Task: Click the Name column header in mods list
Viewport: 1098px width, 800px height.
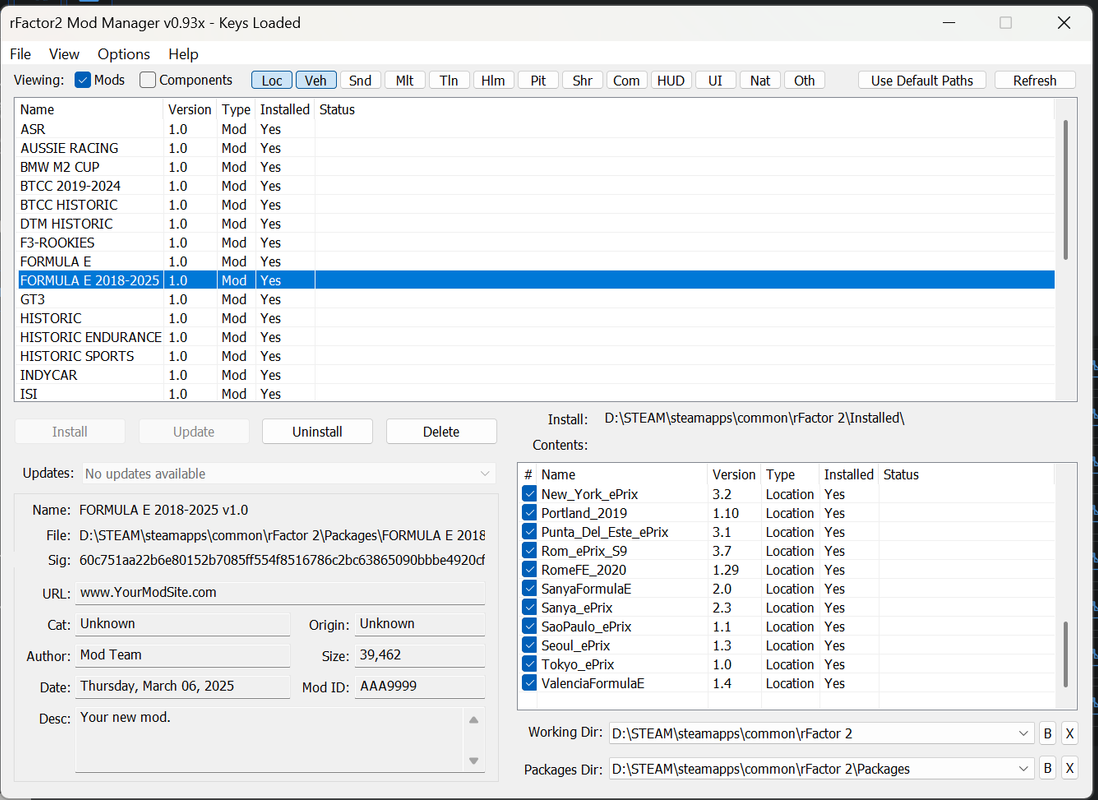Action: point(89,109)
